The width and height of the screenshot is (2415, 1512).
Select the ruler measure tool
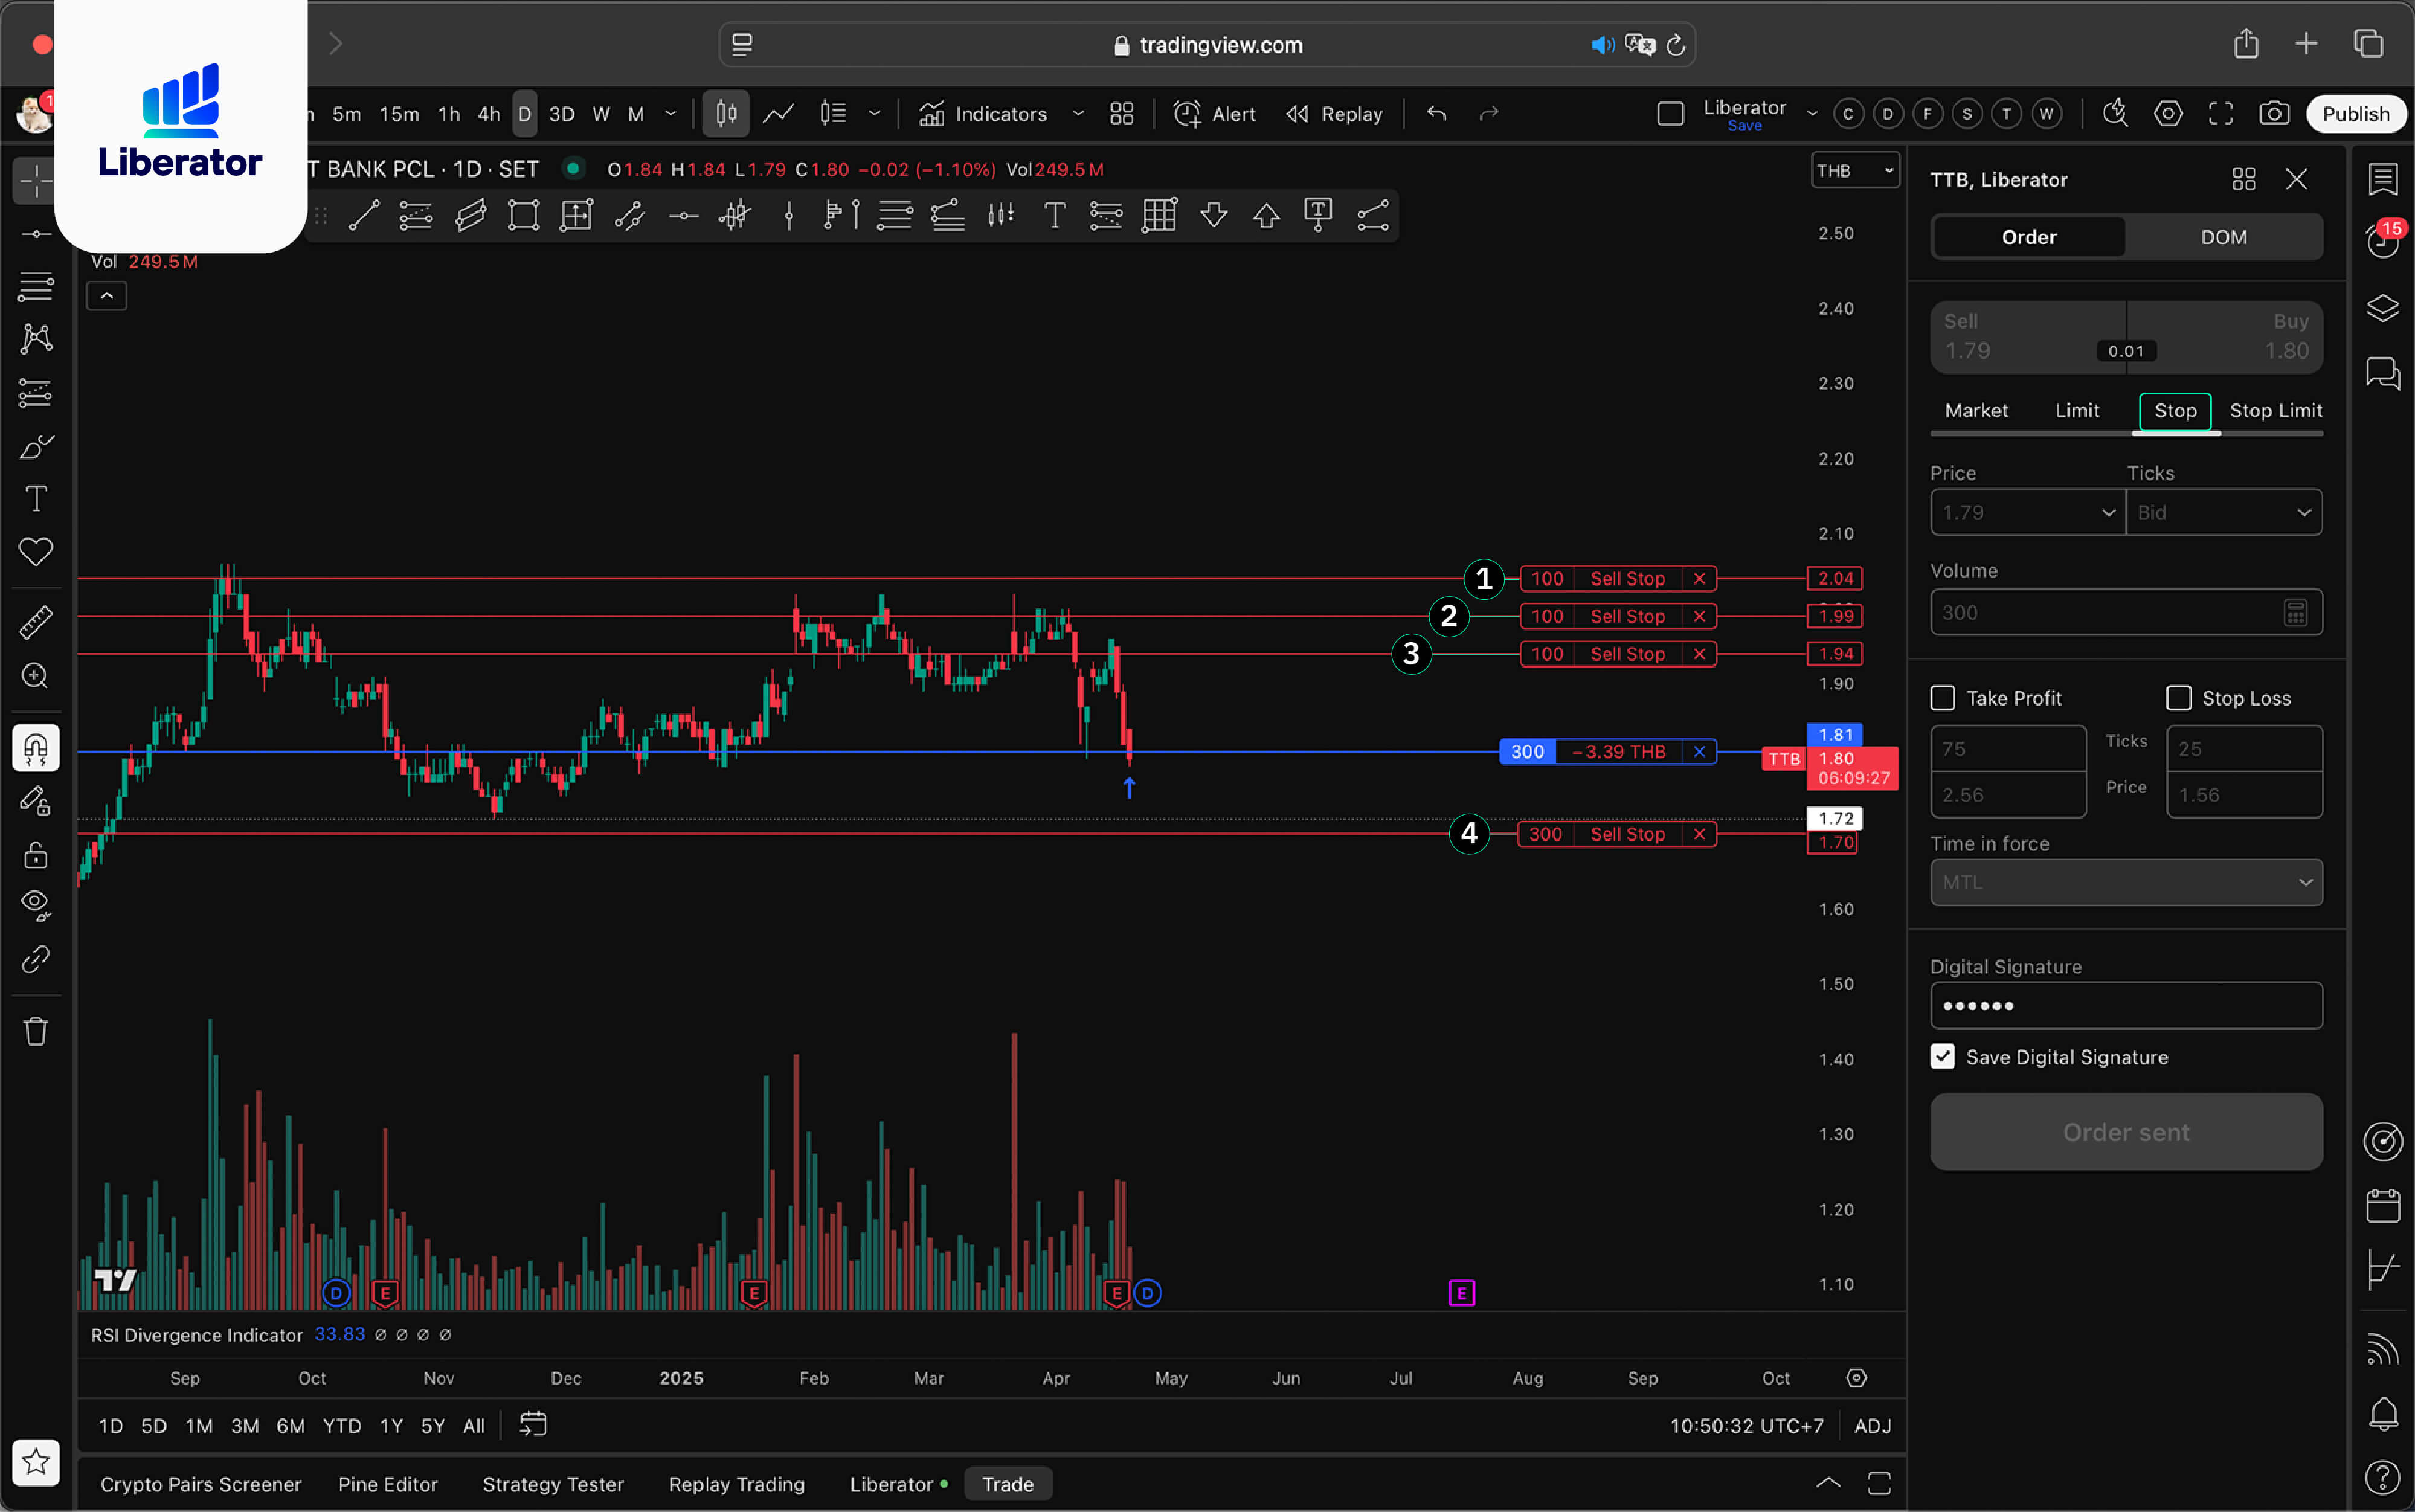pos(36,623)
